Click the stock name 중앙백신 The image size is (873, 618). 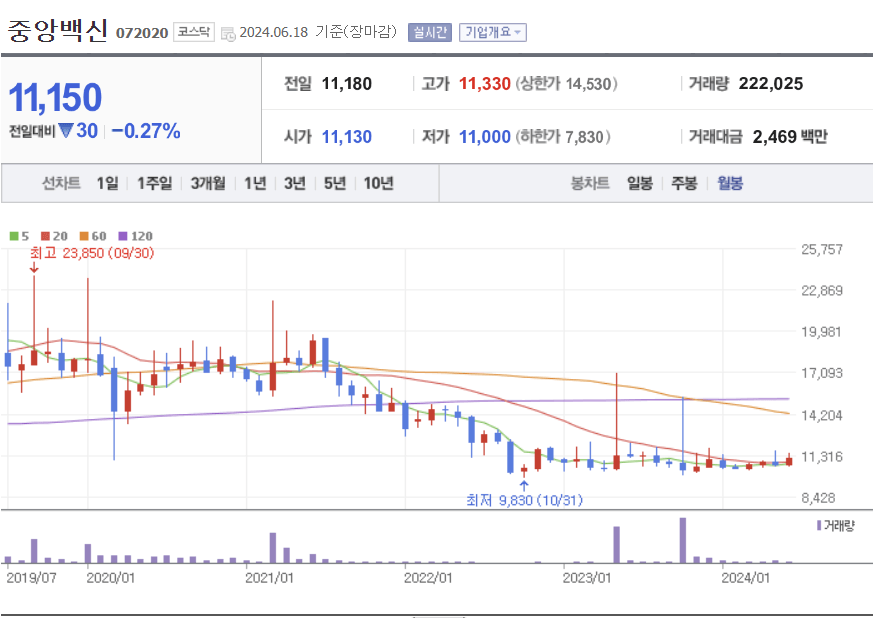pos(57,31)
